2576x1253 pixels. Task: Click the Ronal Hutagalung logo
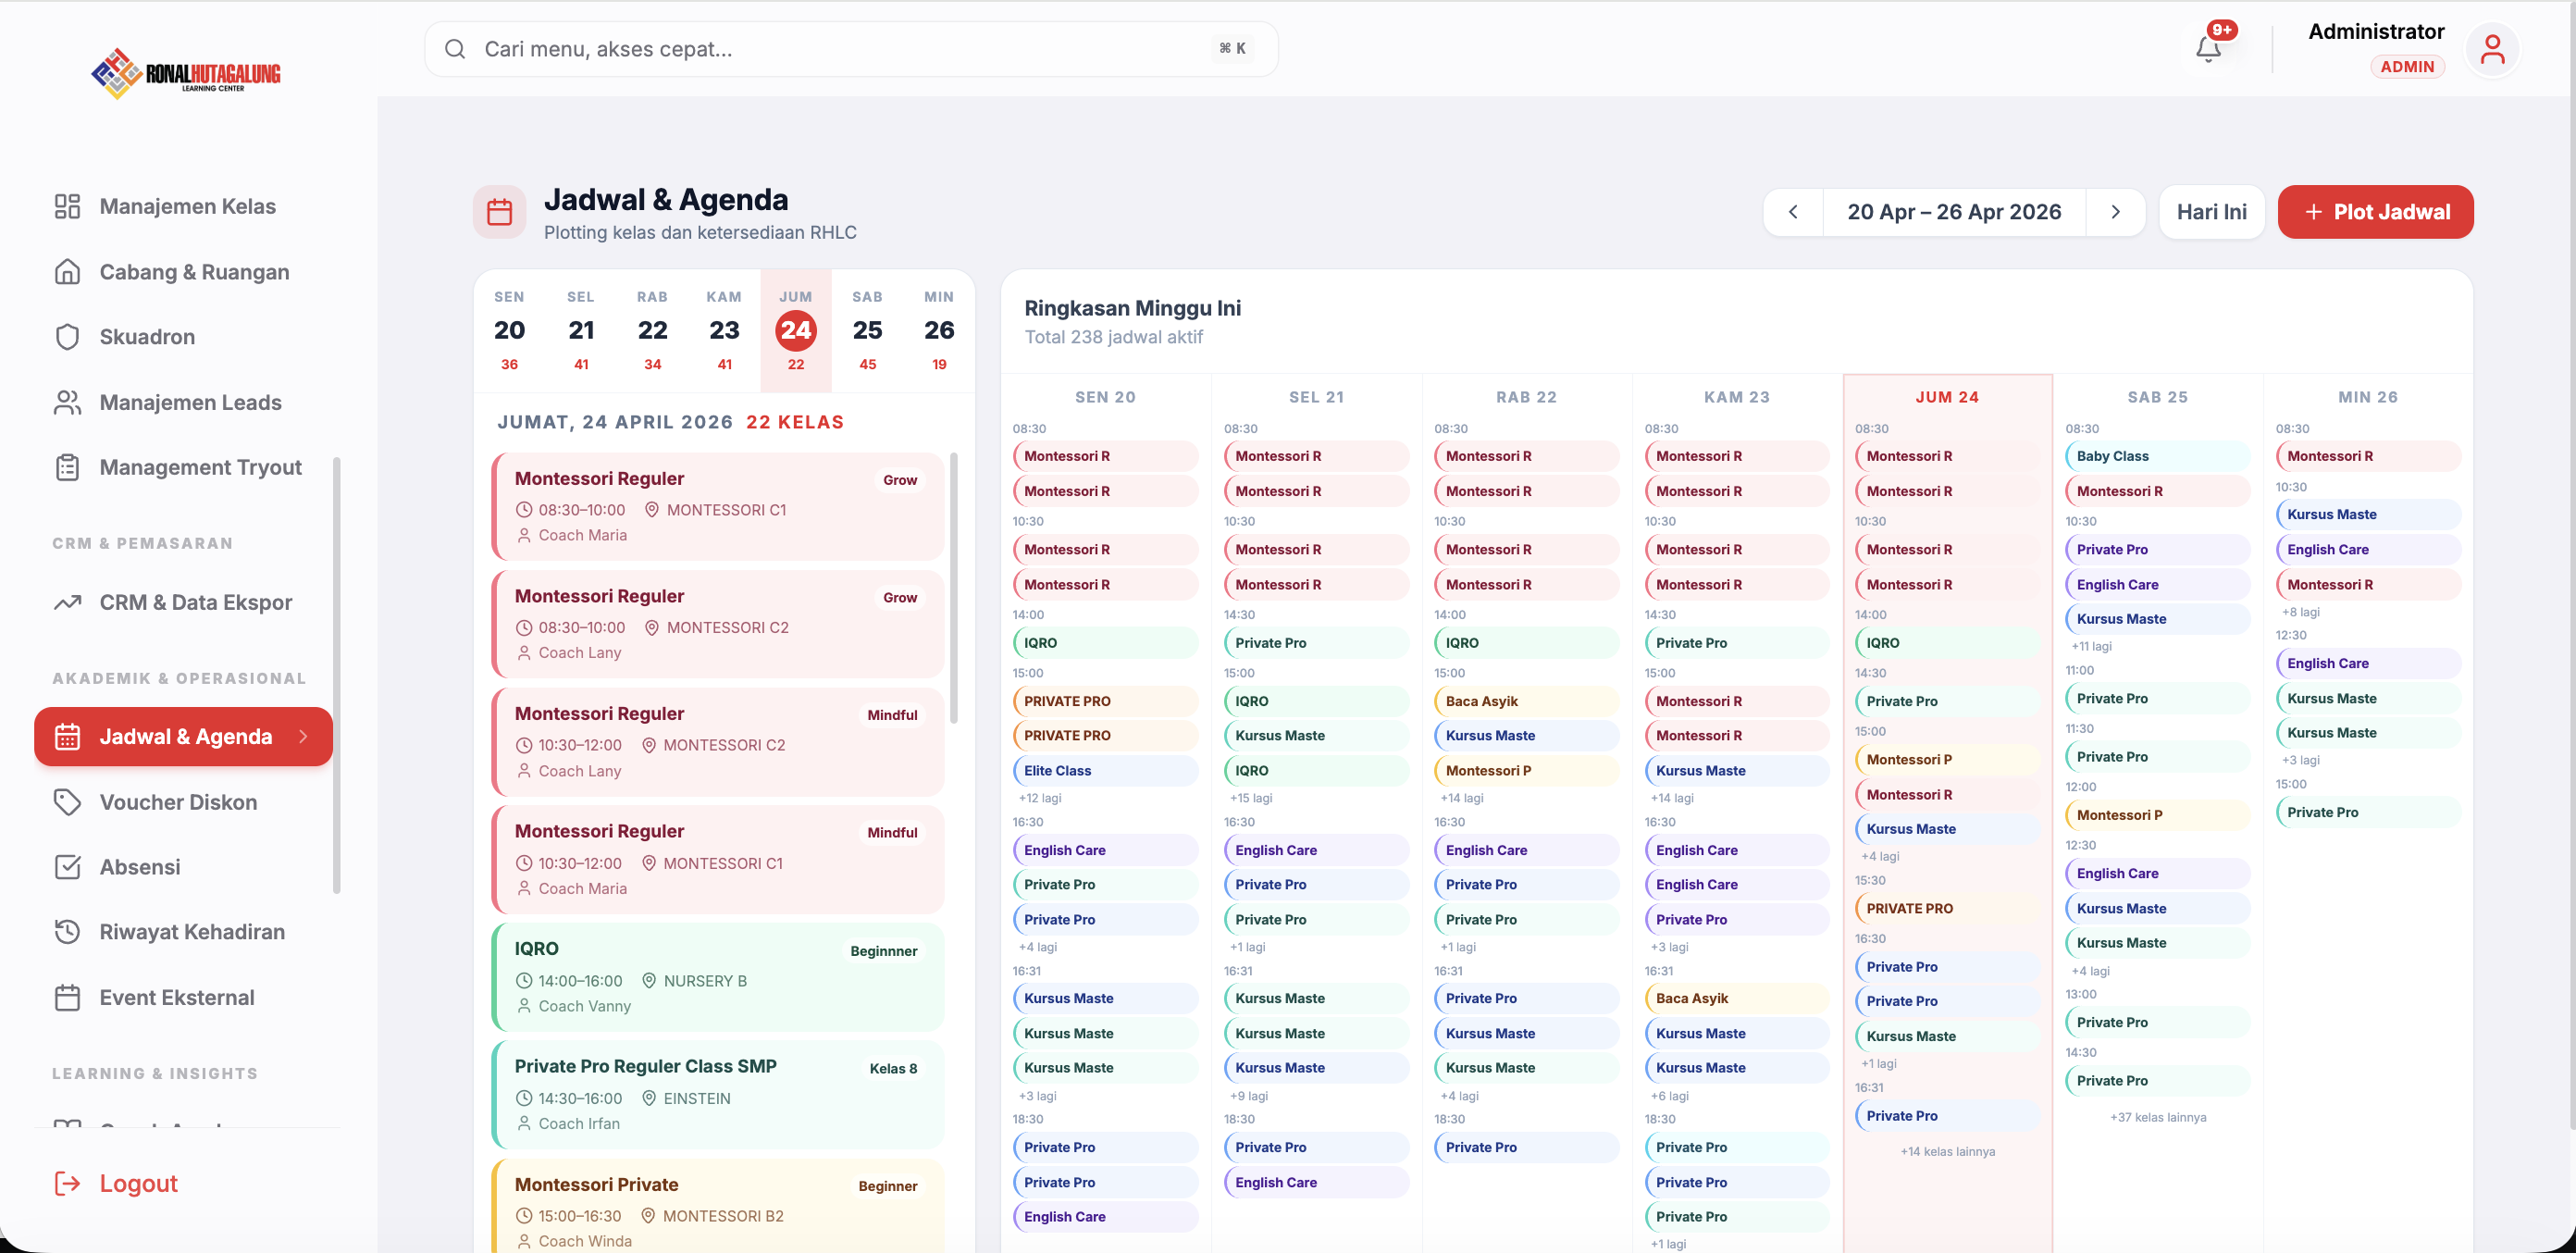pos(186,73)
